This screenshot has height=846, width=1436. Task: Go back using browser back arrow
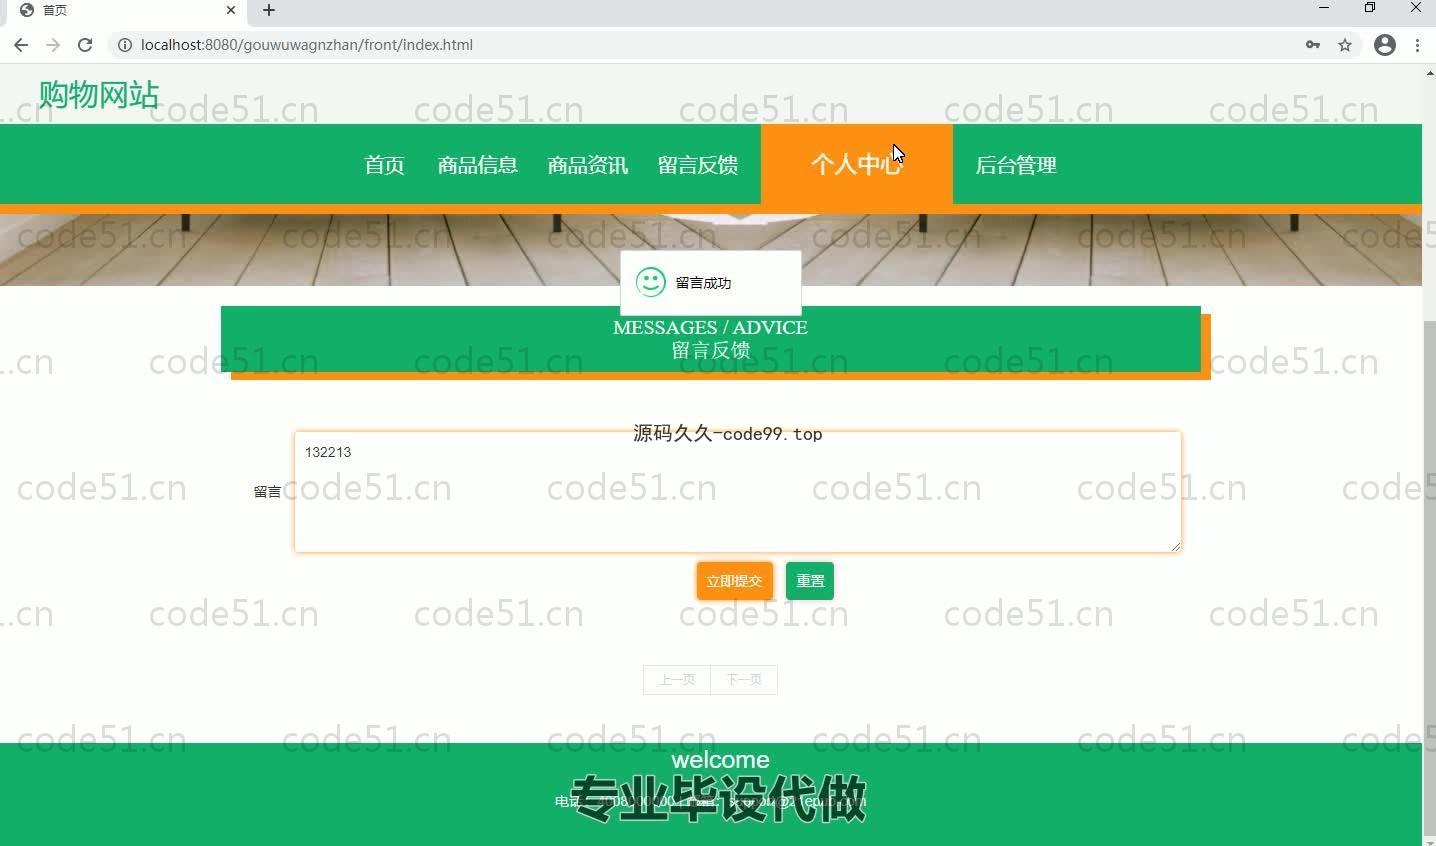pyautogui.click(x=21, y=45)
